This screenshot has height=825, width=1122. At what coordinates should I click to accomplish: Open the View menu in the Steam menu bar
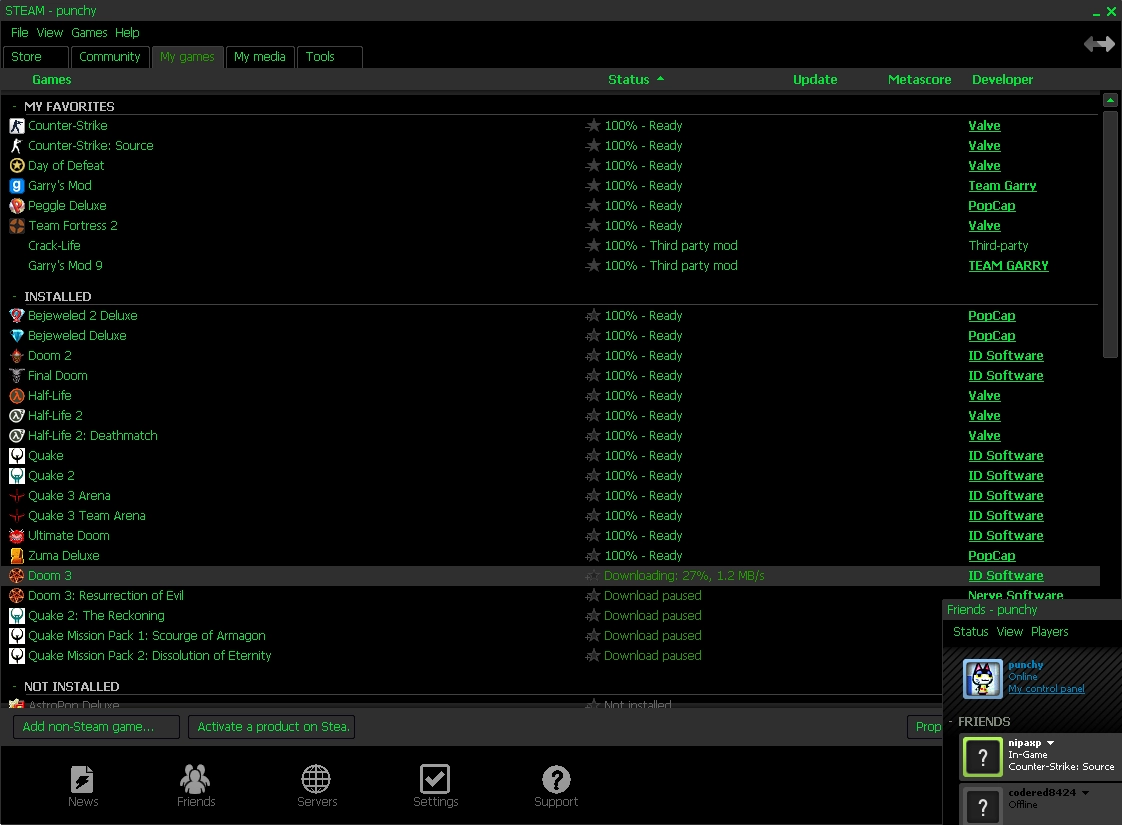pyautogui.click(x=49, y=33)
